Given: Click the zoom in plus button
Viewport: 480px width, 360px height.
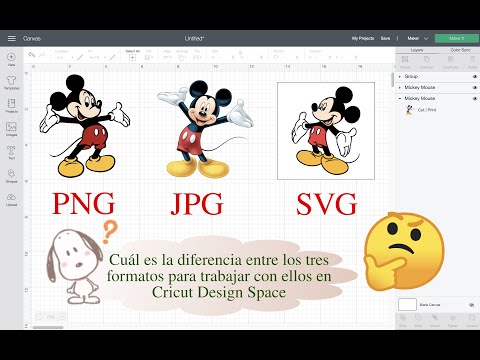Looking at the screenshot, I should 62,316.
